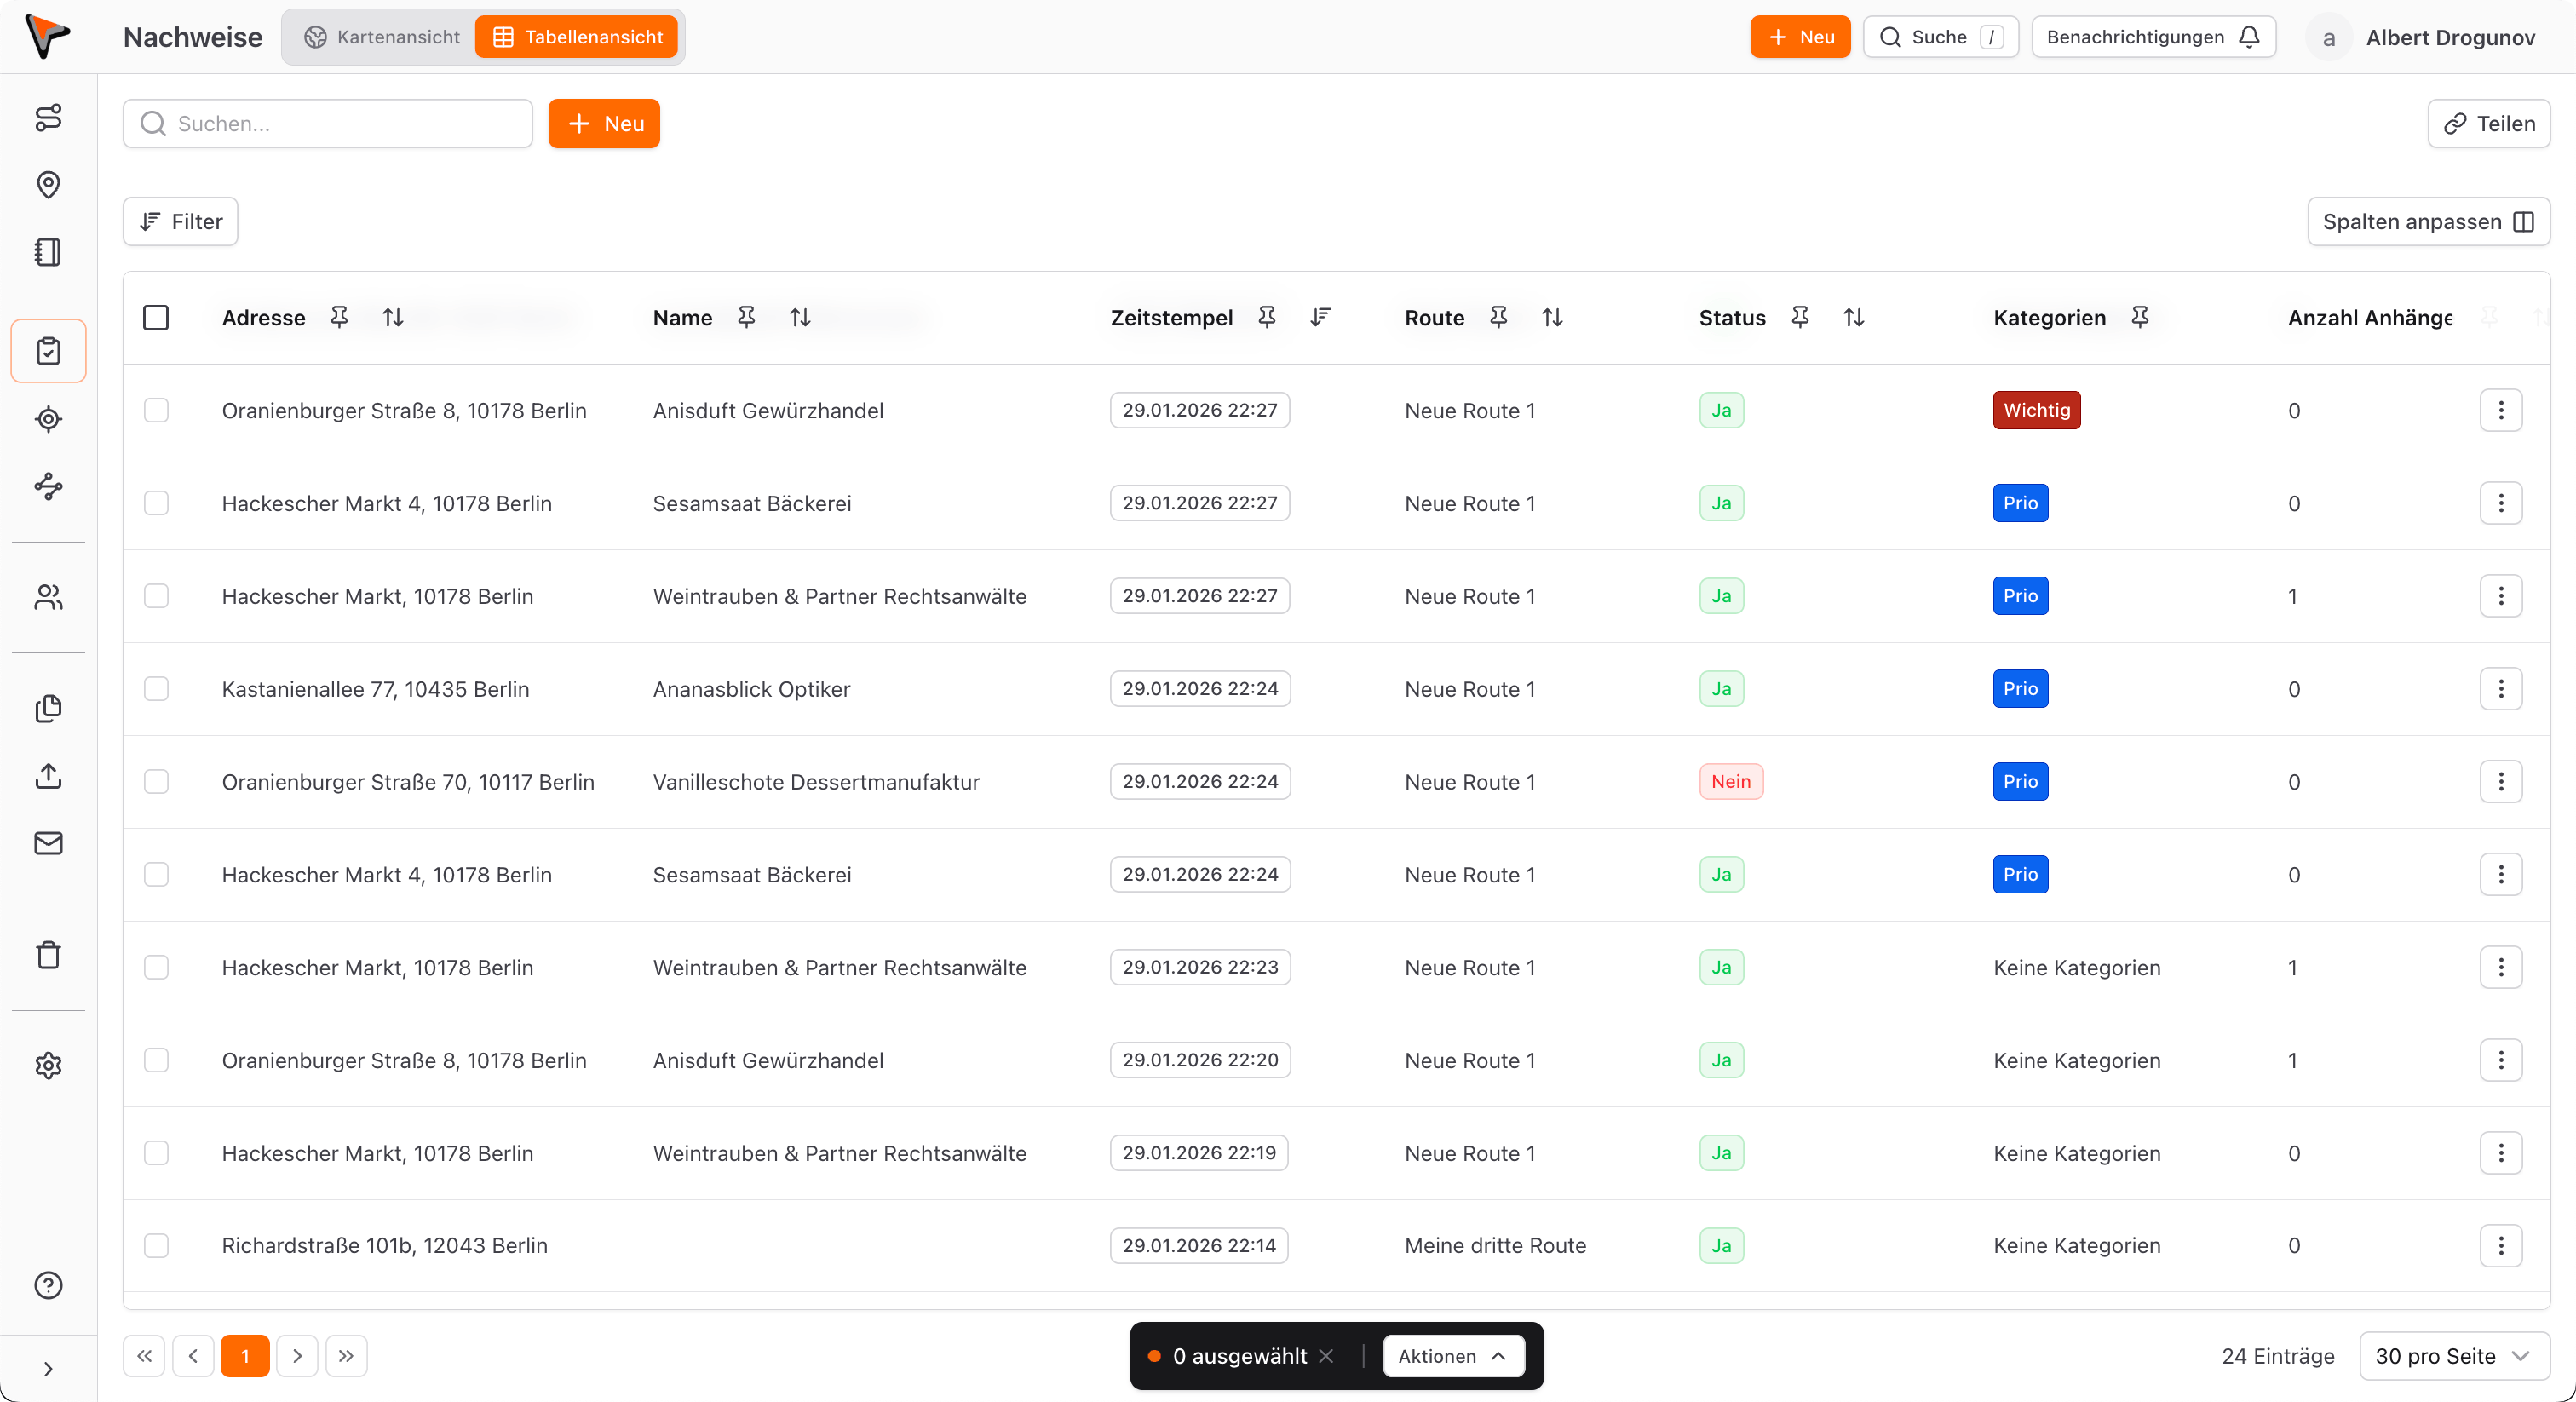Click the location pin sidebar icon

click(x=48, y=185)
